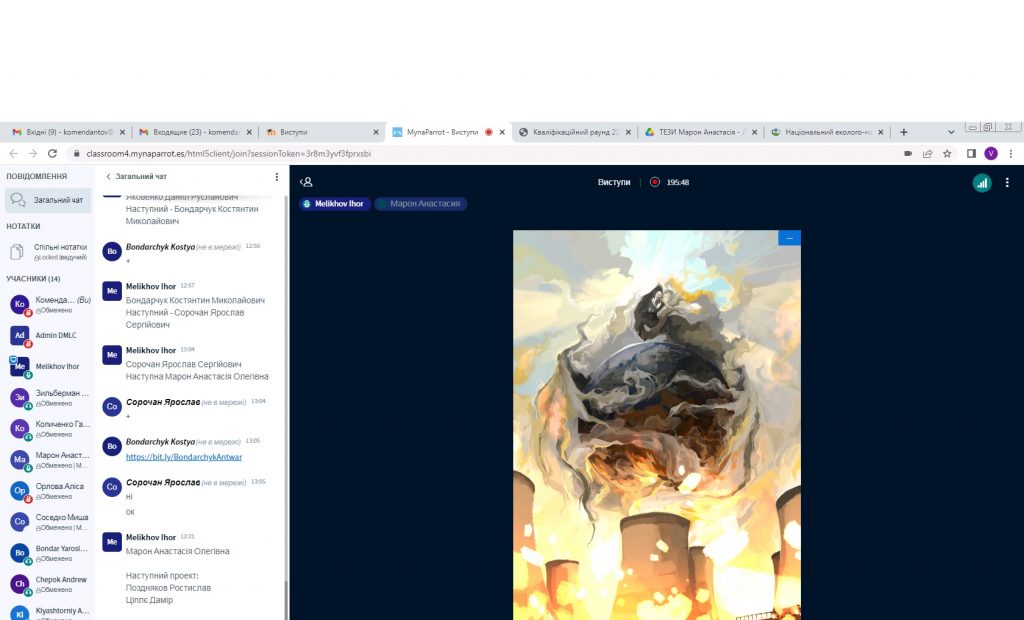Open the bit.ly/BondarchykAntwar link

tap(184, 457)
